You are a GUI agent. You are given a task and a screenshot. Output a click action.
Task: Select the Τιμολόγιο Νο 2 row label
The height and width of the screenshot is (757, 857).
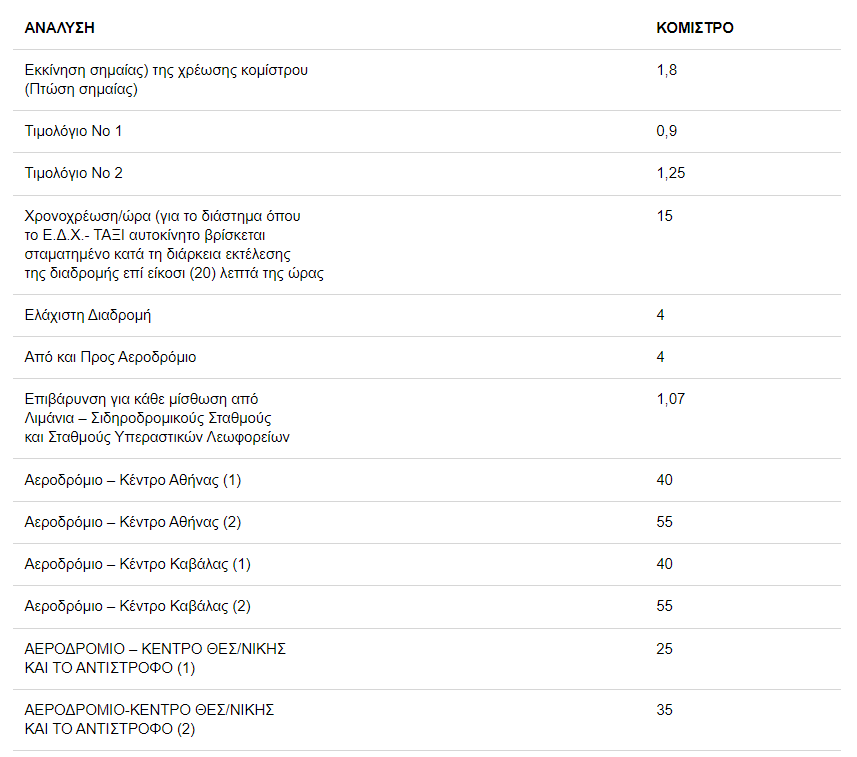coord(74,173)
